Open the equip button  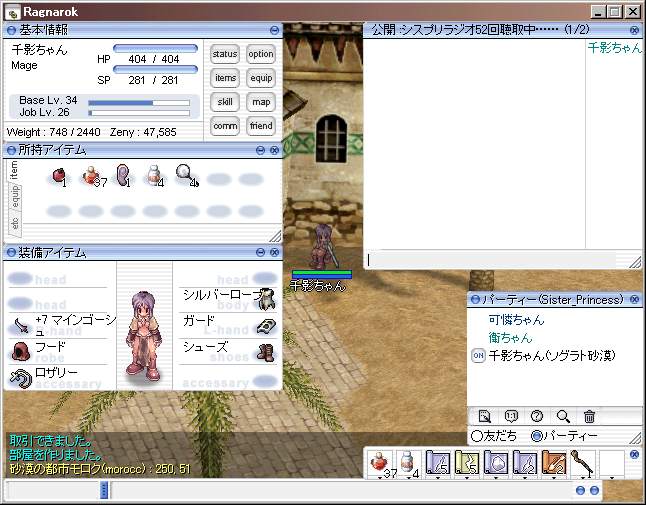[x=261, y=78]
